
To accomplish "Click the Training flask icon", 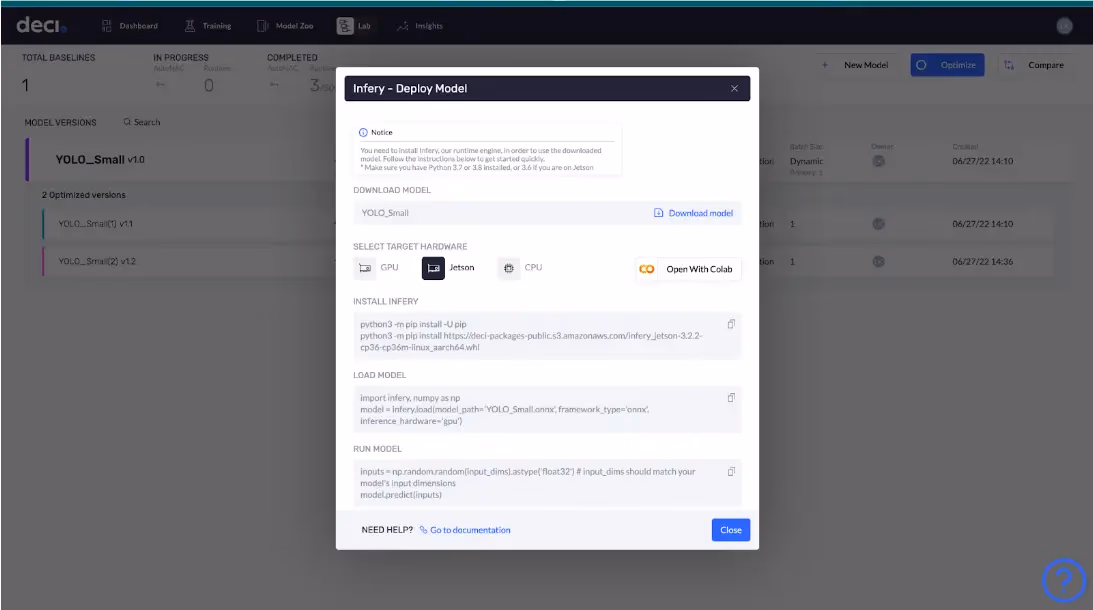I will (x=190, y=26).
